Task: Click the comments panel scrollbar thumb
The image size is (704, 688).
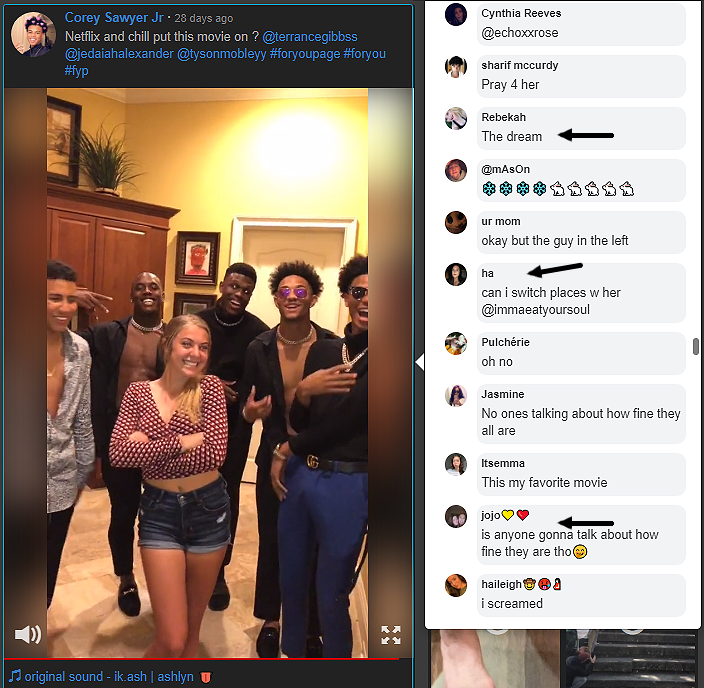Action: (x=695, y=346)
